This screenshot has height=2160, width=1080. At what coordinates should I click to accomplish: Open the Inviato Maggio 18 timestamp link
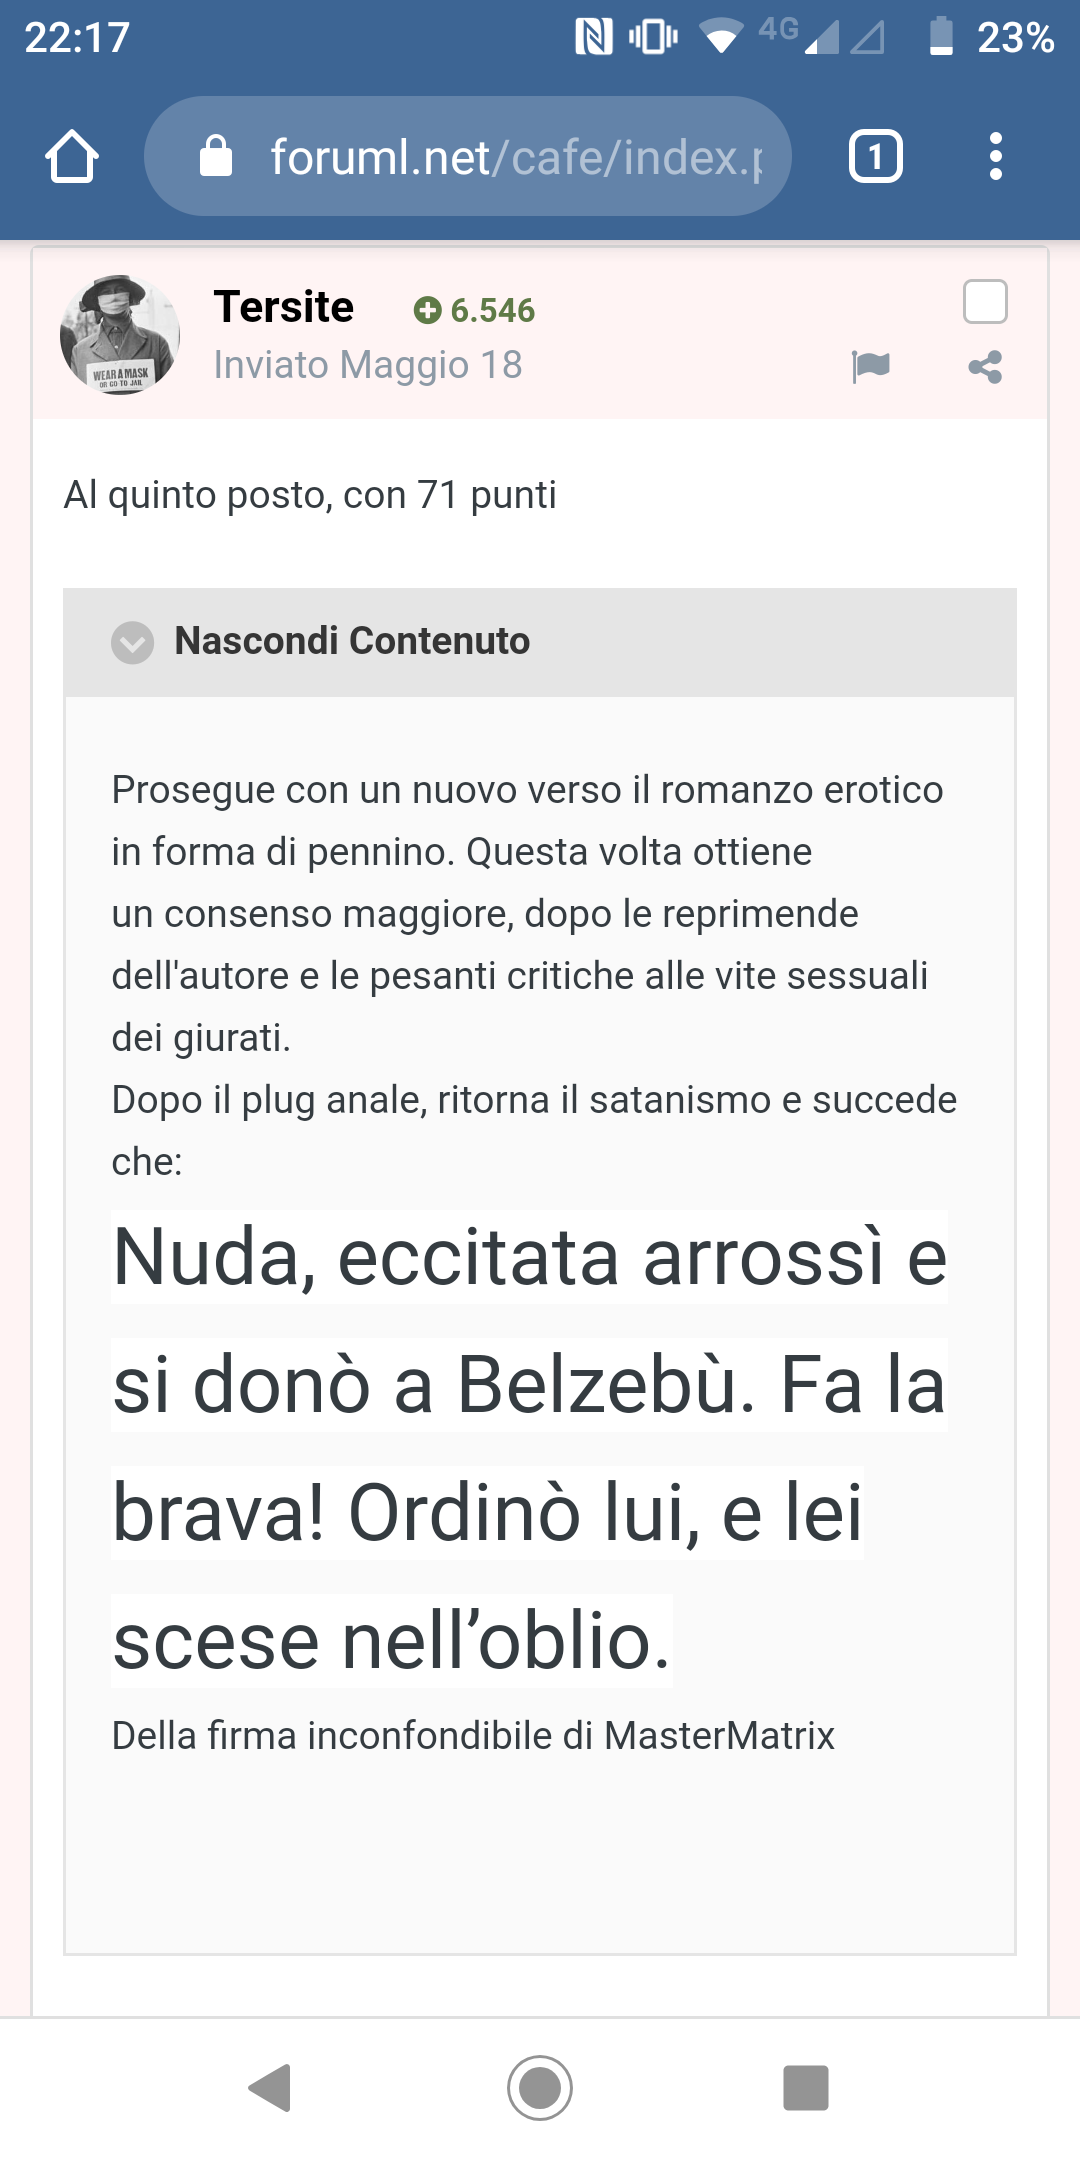click(x=368, y=365)
